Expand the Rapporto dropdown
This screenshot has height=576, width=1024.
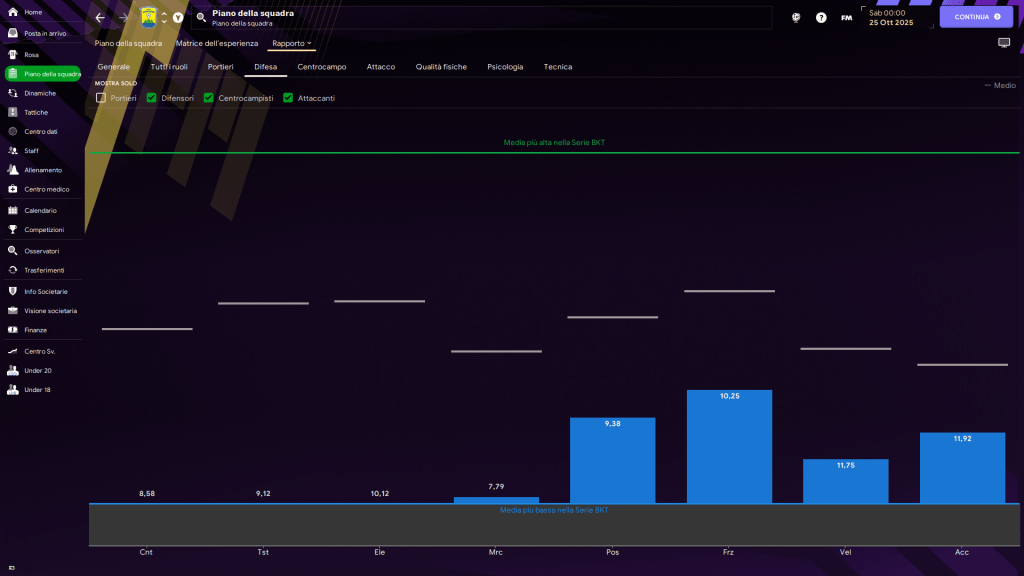[292, 44]
